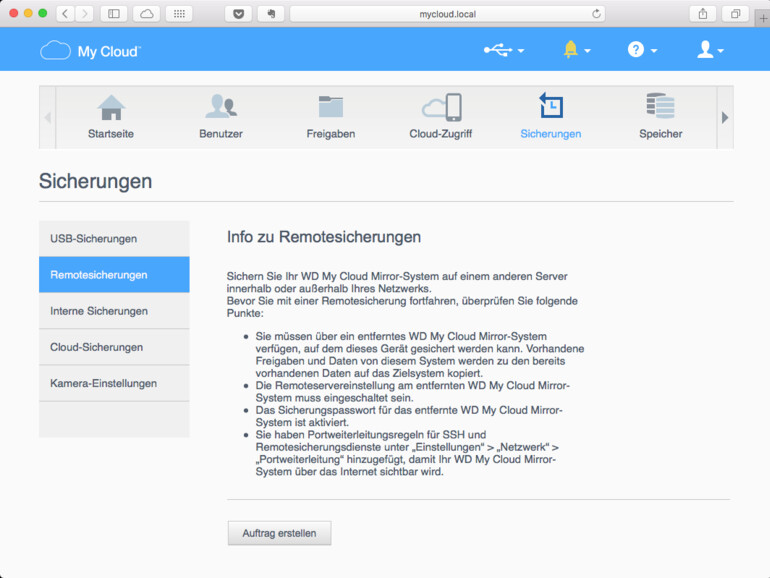Show previous navigation items with left arrow
Viewport: 770px width, 578px height.
click(48, 117)
